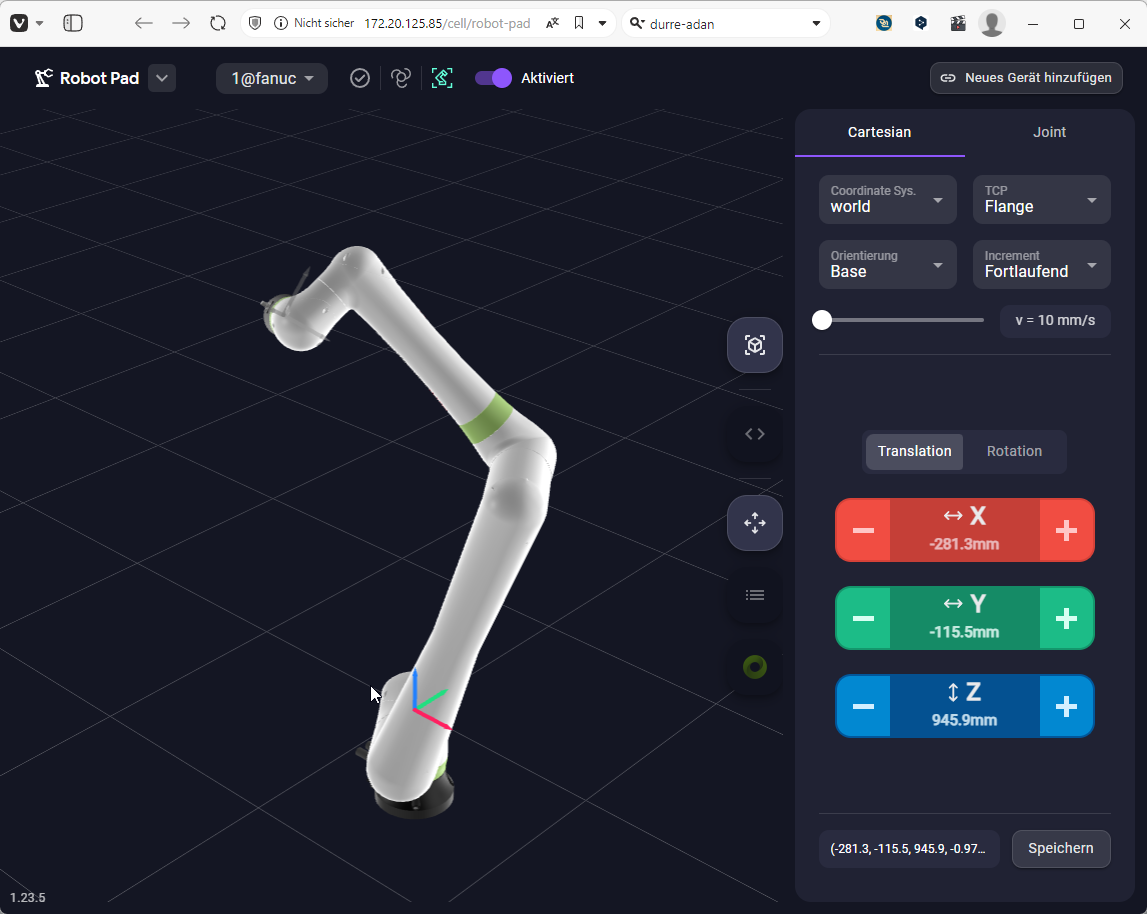The width and height of the screenshot is (1147, 914).
Task: Select the Cartesian tab
Action: (x=879, y=132)
